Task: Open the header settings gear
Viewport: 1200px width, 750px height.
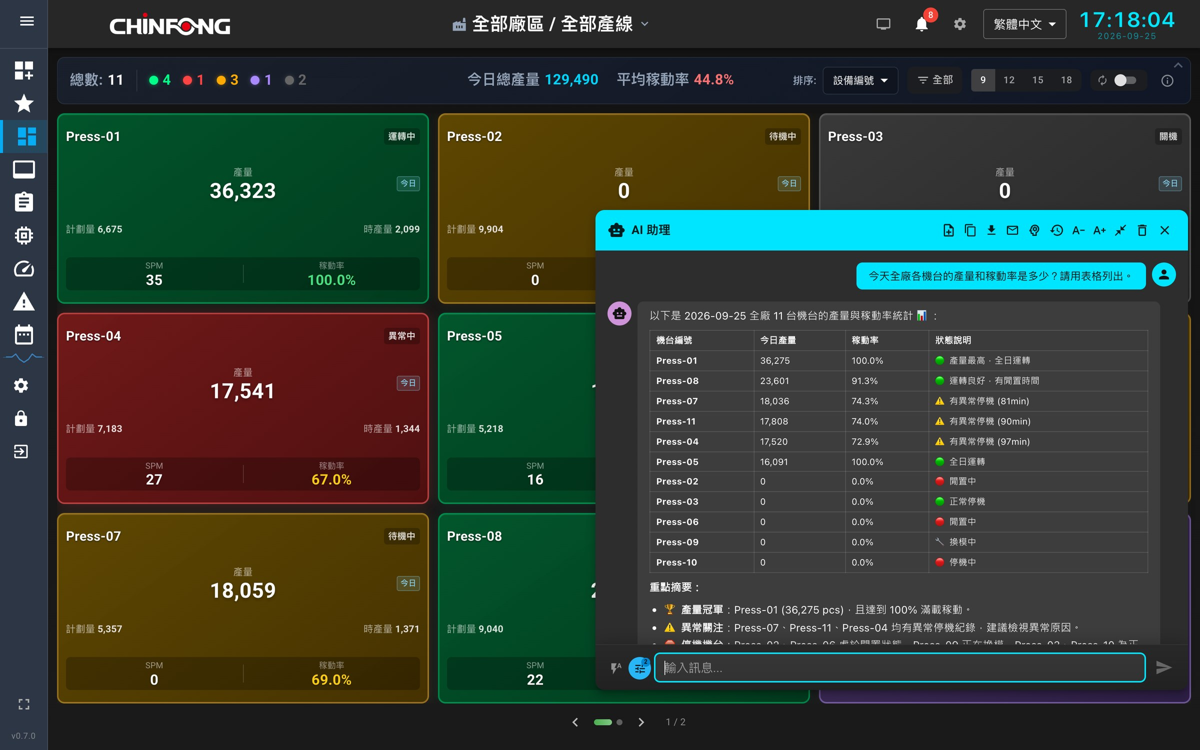Action: point(960,24)
